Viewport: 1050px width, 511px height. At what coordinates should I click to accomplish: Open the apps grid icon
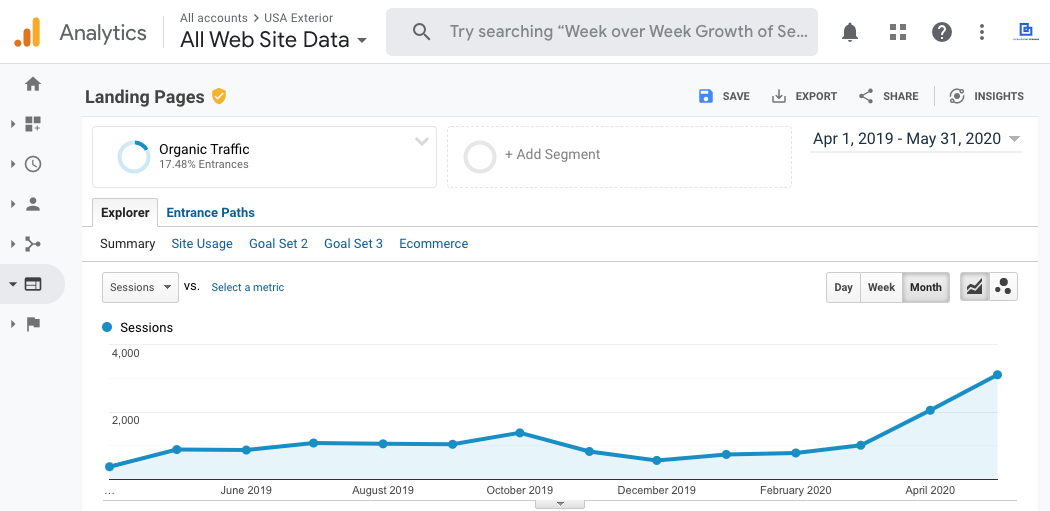click(x=897, y=33)
